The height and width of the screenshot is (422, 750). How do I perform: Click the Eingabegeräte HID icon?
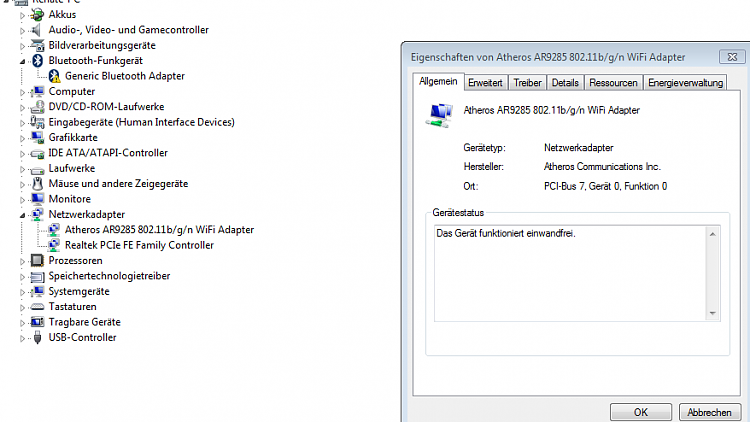pos(37,122)
